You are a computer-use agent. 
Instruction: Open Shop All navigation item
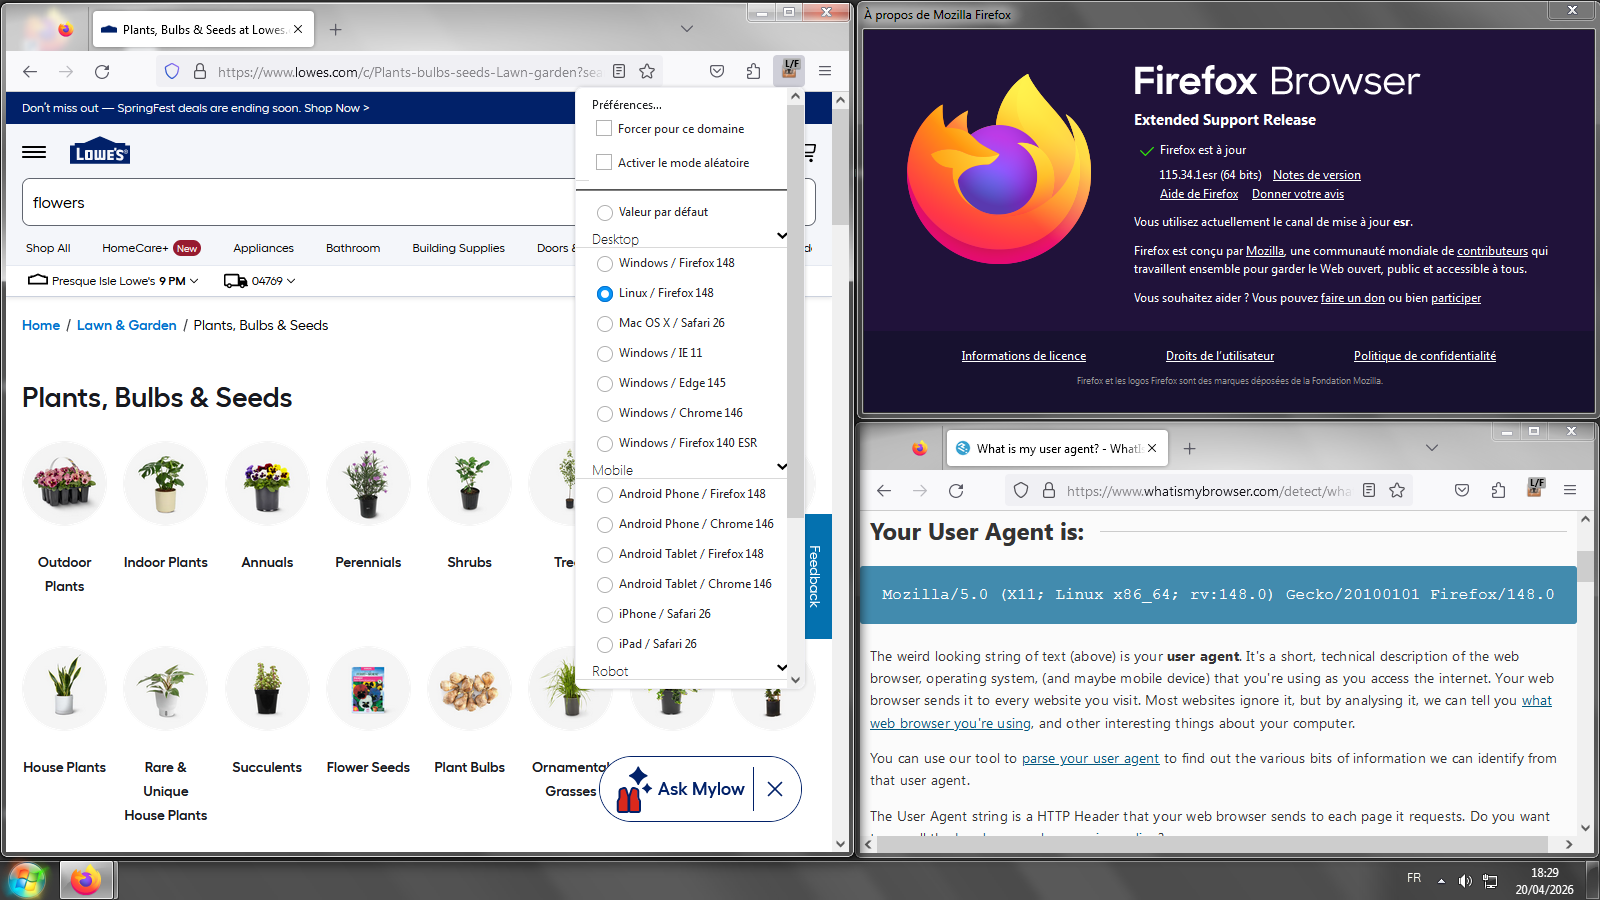tap(48, 248)
